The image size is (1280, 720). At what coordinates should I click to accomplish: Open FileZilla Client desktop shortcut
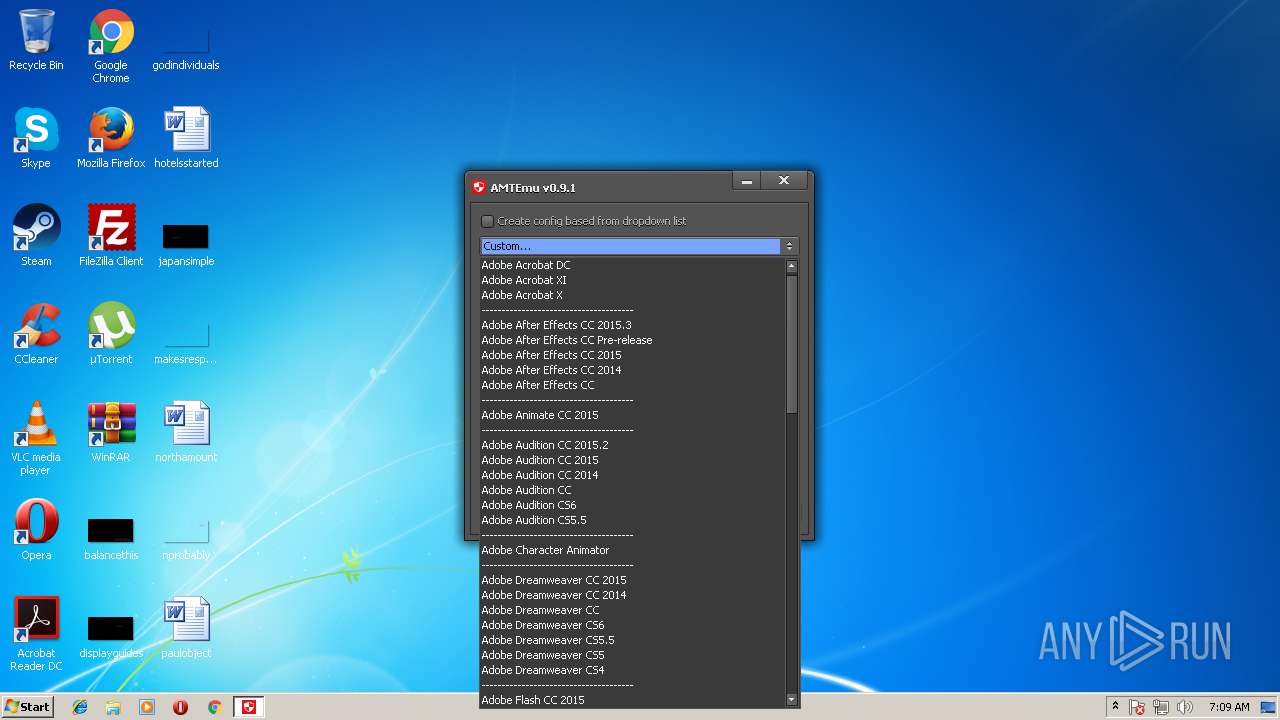(x=111, y=236)
